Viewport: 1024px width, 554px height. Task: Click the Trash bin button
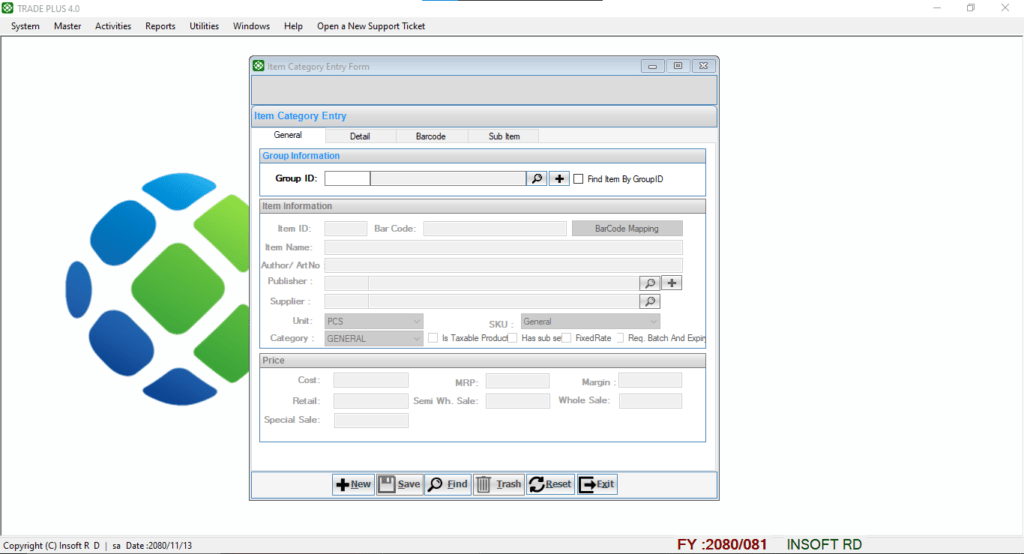pos(499,484)
